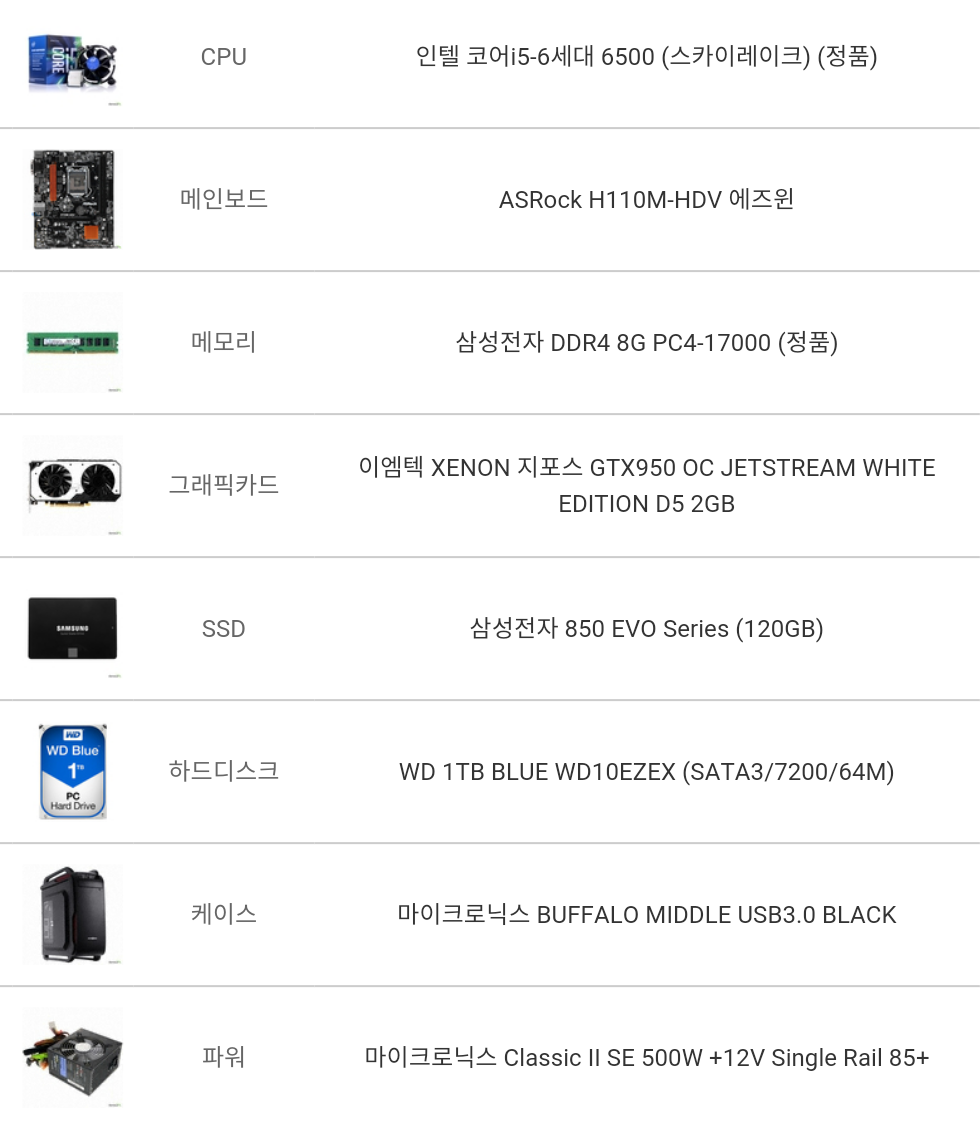Image resolution: width=980 pixels, height=1121 pixels.
Task: Click the 그래픽카드 category label
Action: coord(223,485)
